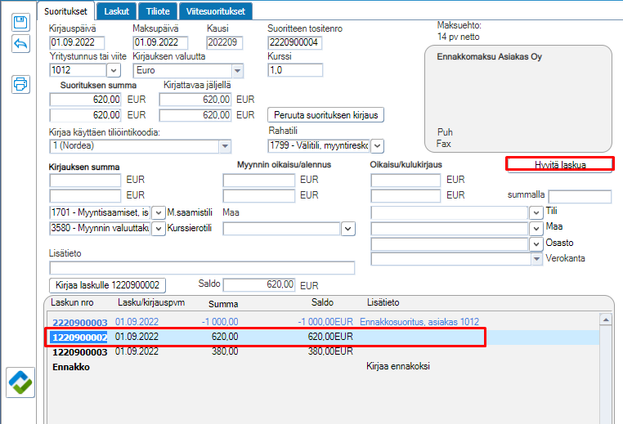
Task: Click the second Suorituksen summa field
Action: pyautogui.click(x=85, y=115)
